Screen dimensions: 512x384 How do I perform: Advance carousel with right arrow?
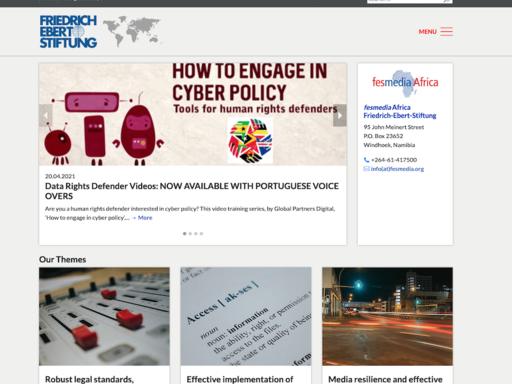(x=340, y=115)
